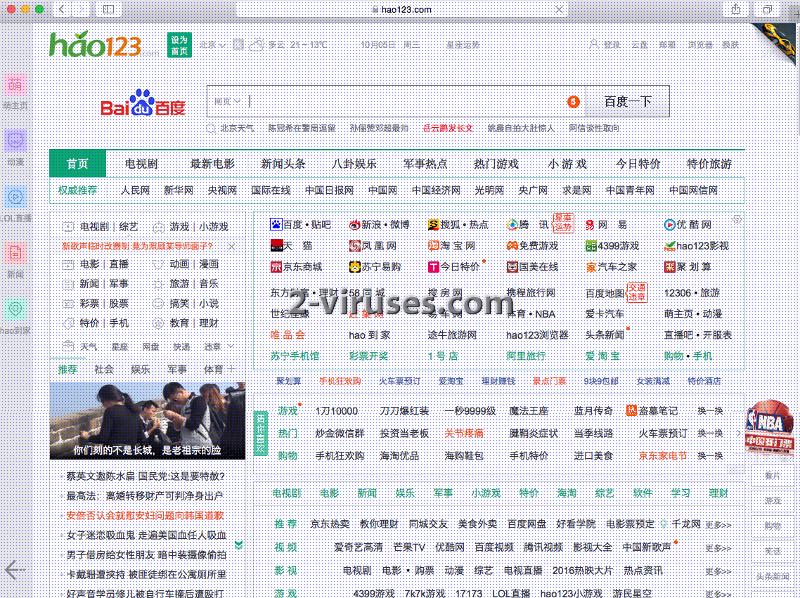Open headline 最高法: 离婚转移财产可判净身出户

144,495
